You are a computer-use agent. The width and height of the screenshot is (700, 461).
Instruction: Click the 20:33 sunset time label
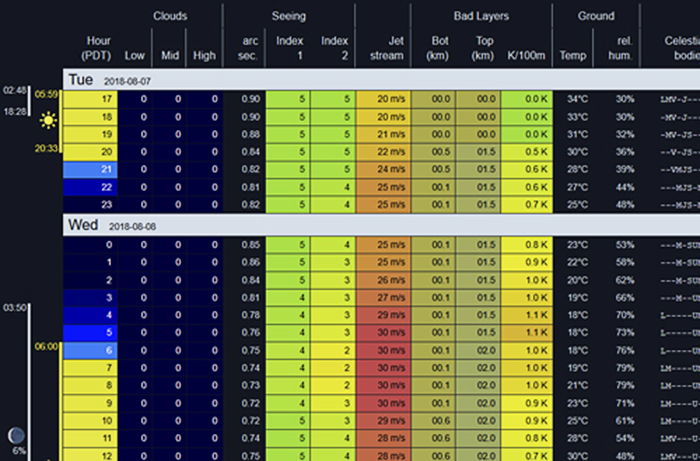pos(46,148)
